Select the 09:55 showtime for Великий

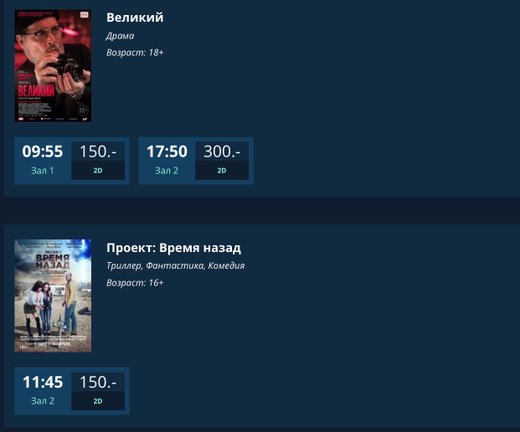point(42,151)
